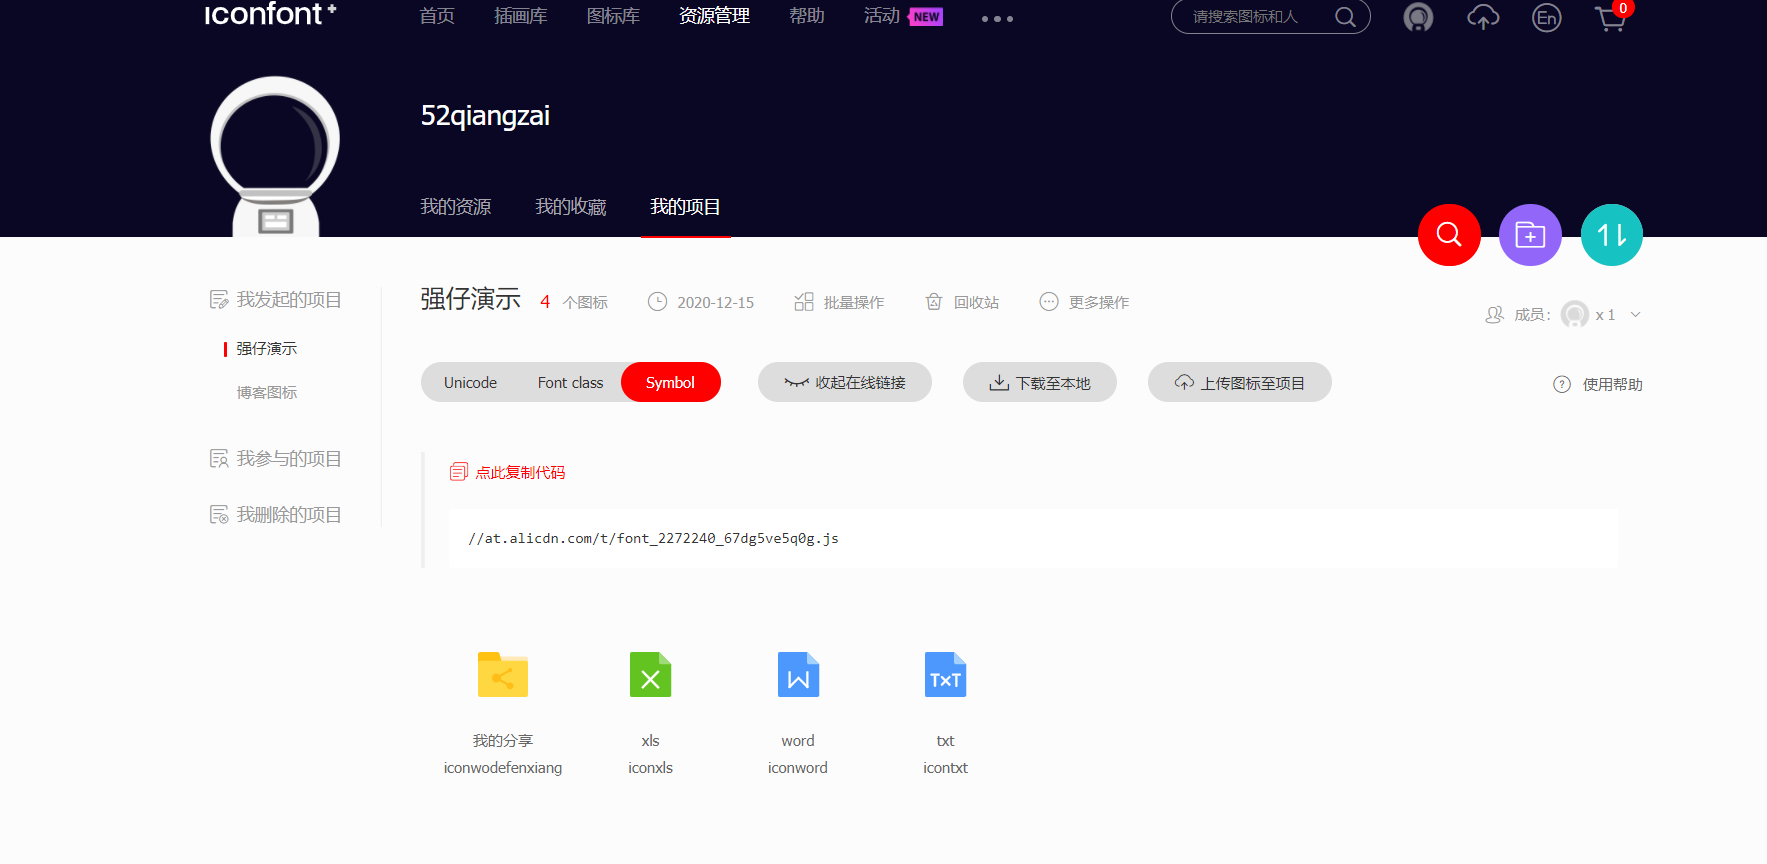Click the purple new project folder icon
This screenshot has height=864, width=1767.
(x=1529, y=235)
